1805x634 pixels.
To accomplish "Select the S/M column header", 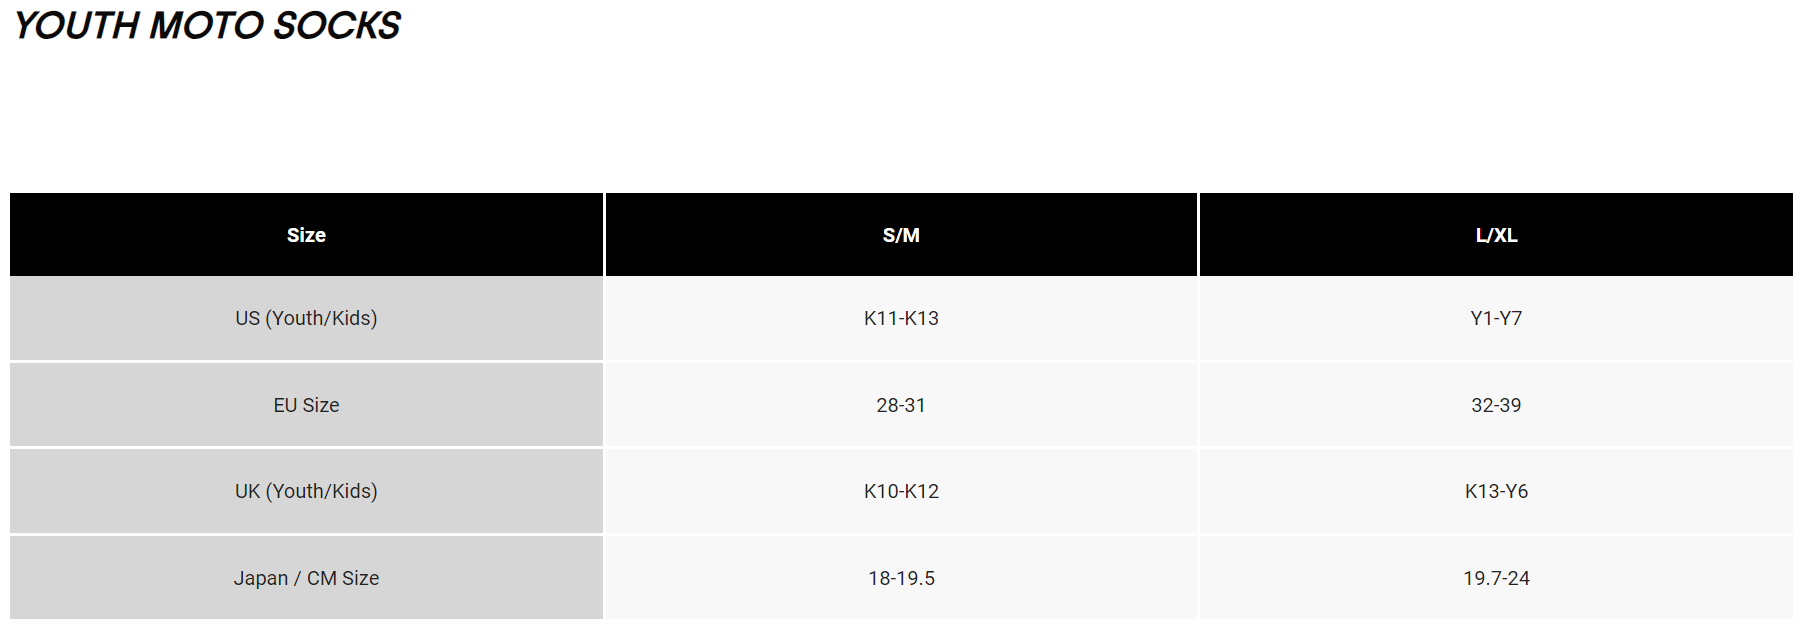I will (901, 235).
